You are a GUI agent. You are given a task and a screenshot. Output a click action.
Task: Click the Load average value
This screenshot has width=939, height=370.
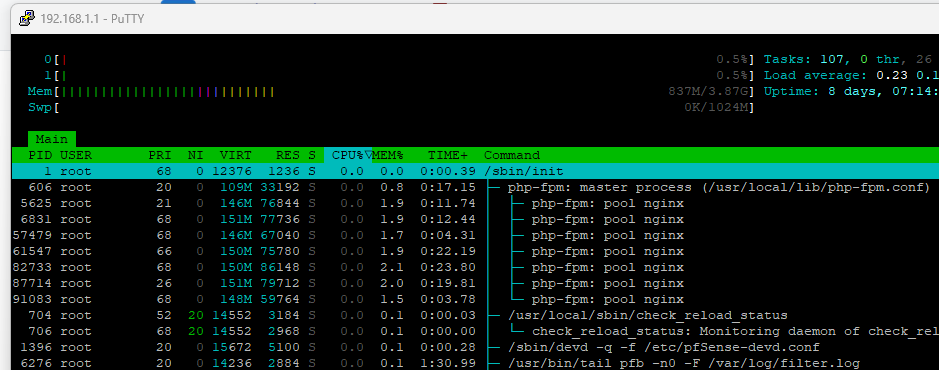906,75
